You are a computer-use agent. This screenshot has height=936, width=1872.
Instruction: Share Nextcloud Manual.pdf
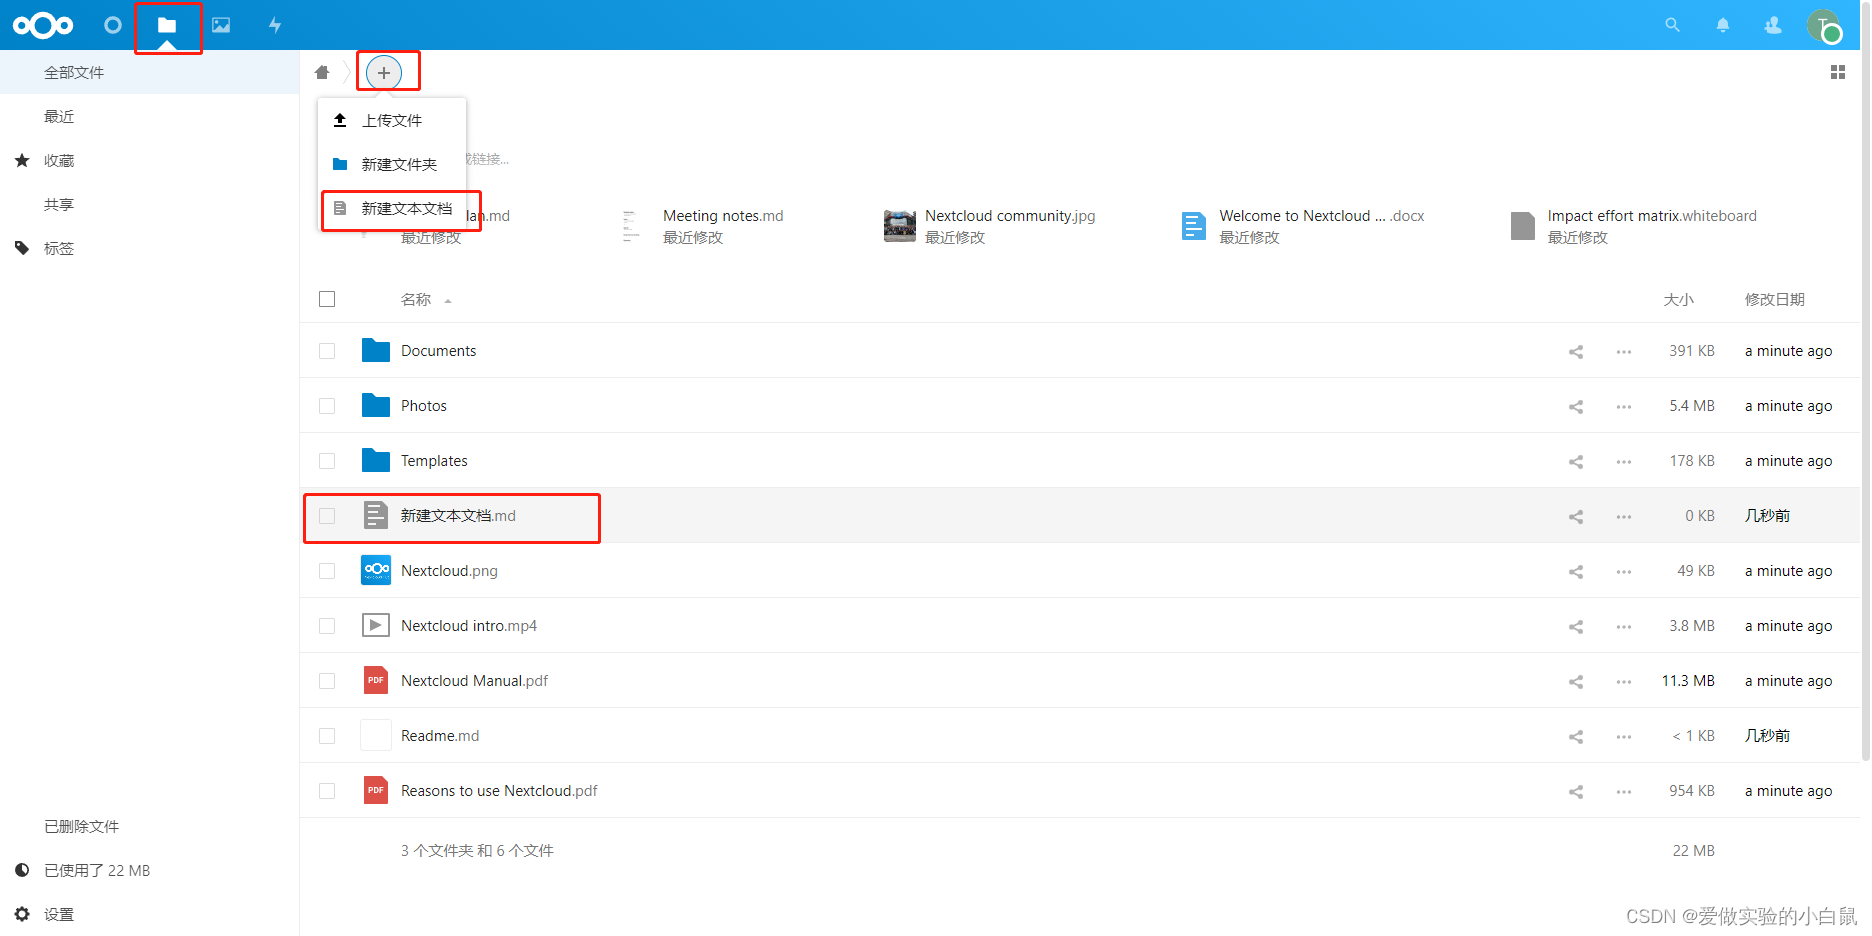click(x=1576, y=681)
